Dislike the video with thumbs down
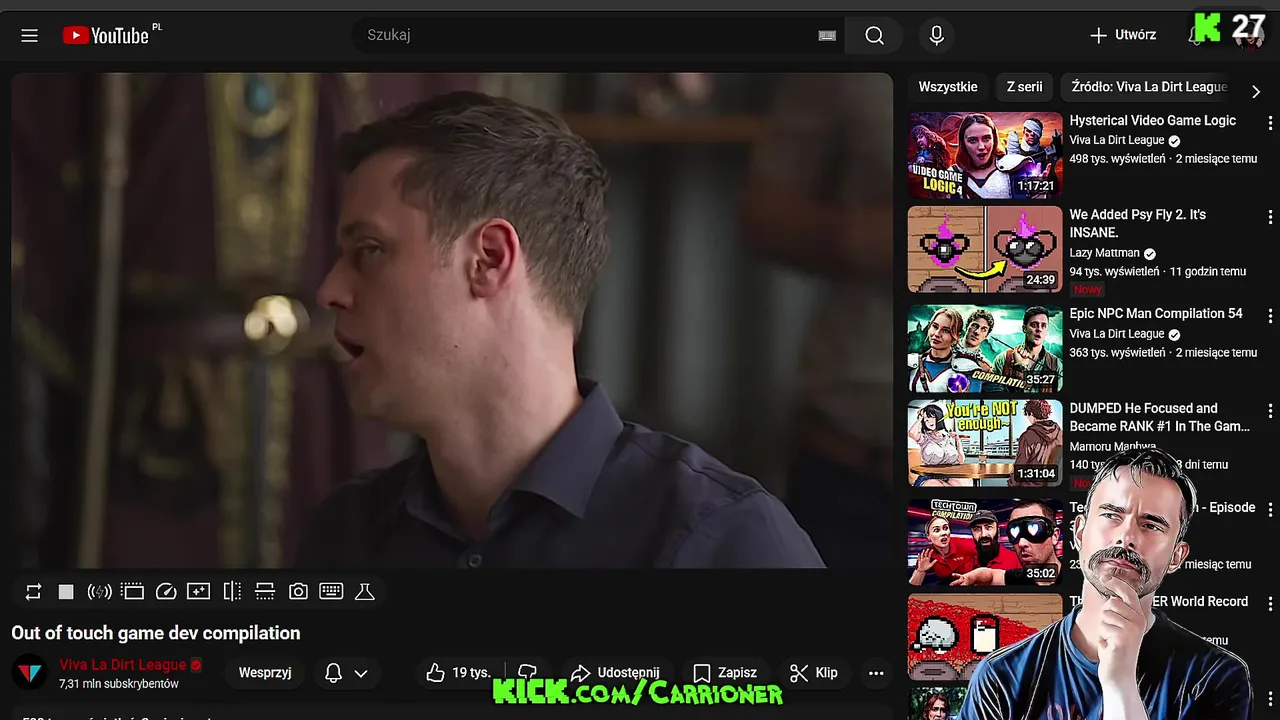This screenshot has width=1280, height=720. [528, 673]
